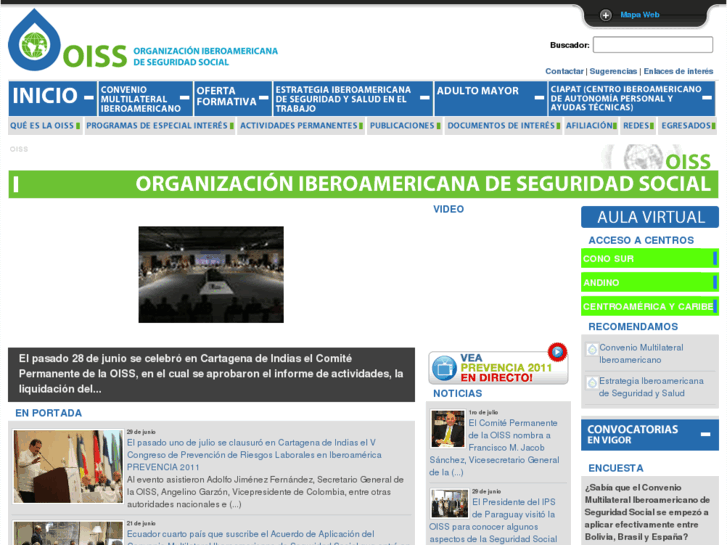
Task: Open Adulto Mayor menu
Action: [478, 91]
